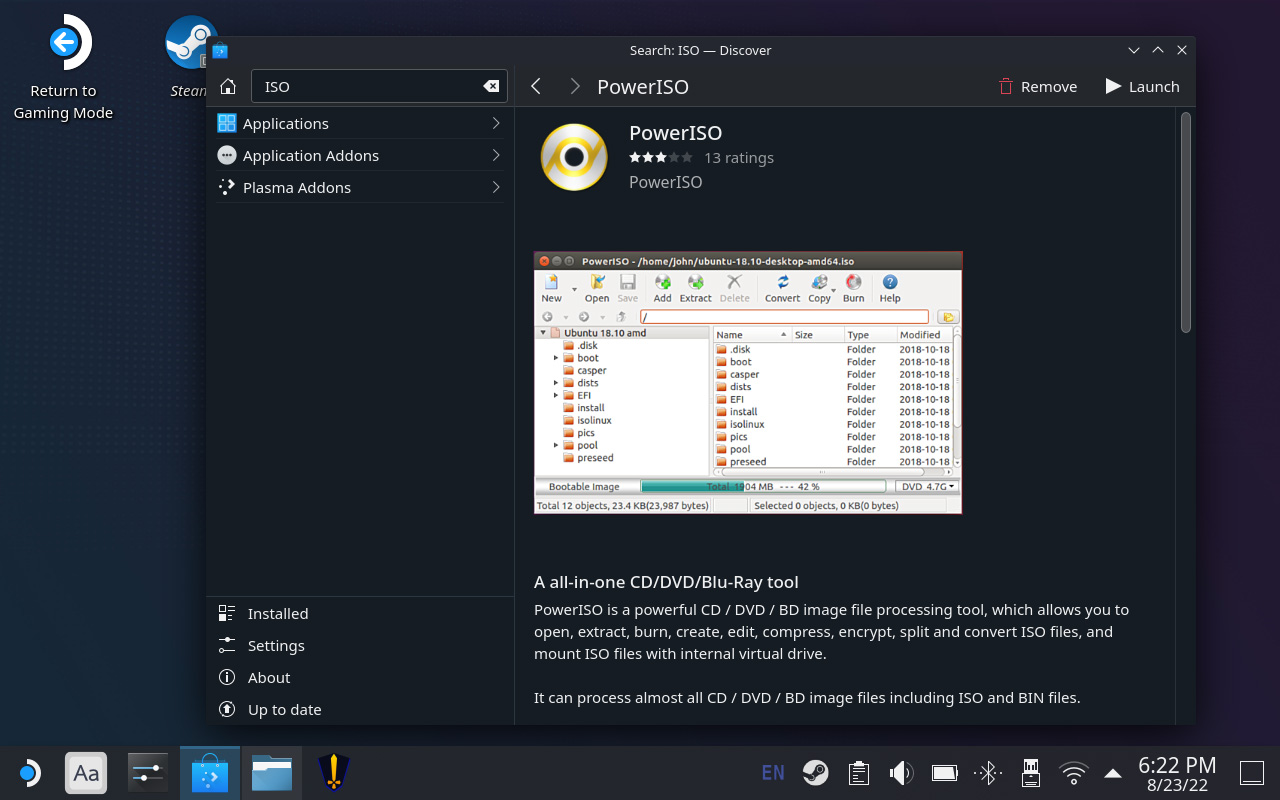Image resolution: width=1280 pixels, height=800 pixels.
Task: Click the heading A all-in-one CD/DVD/Blu-Ray tool
Action: 666,582
